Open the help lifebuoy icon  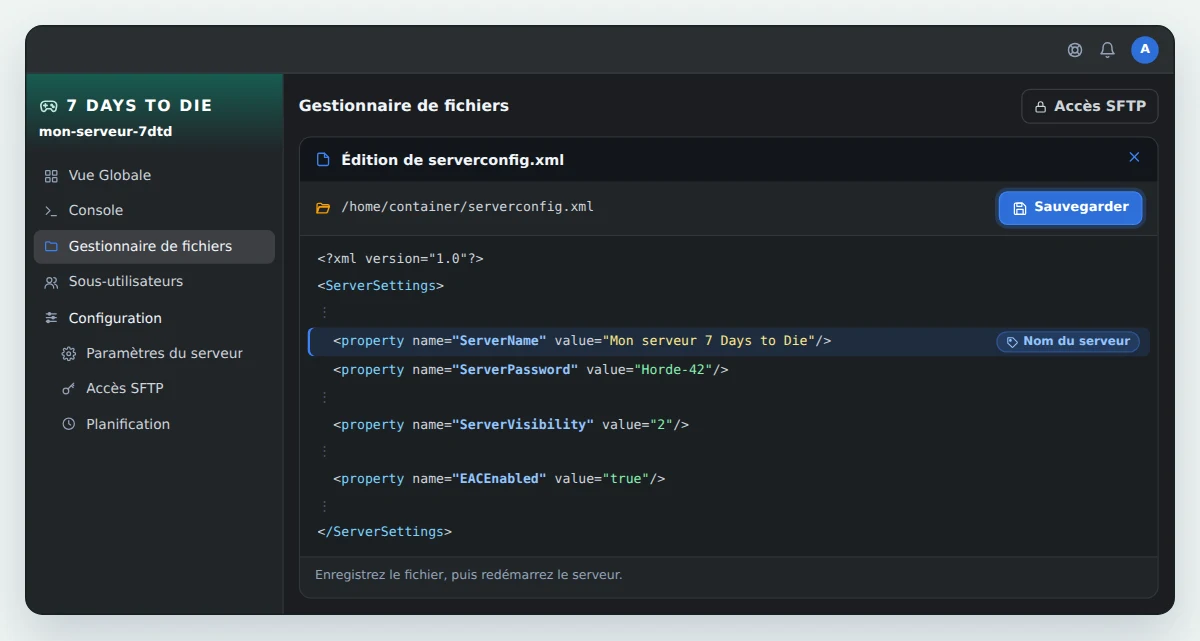click(x=1075, y=50)
